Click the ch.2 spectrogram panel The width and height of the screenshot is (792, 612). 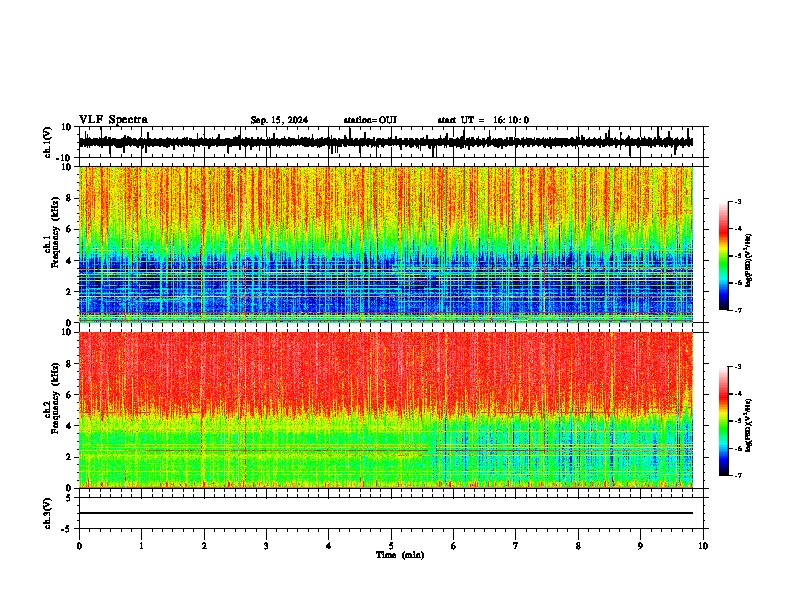click(x=386, y=410)
